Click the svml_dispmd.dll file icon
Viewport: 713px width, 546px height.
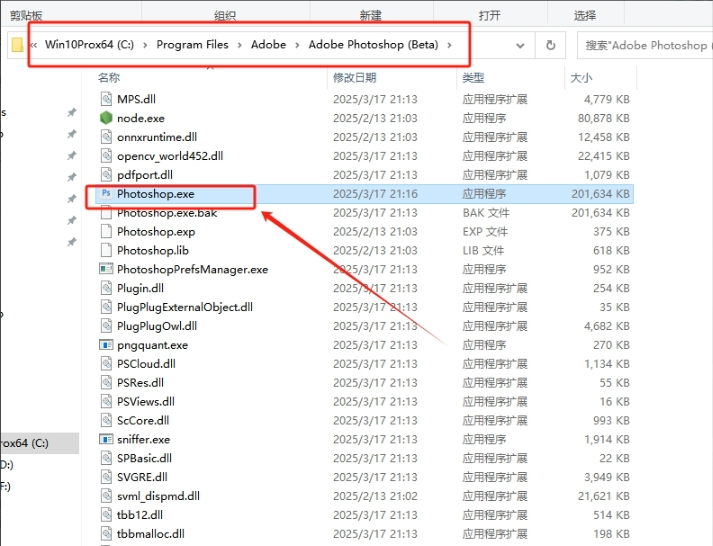106,496
